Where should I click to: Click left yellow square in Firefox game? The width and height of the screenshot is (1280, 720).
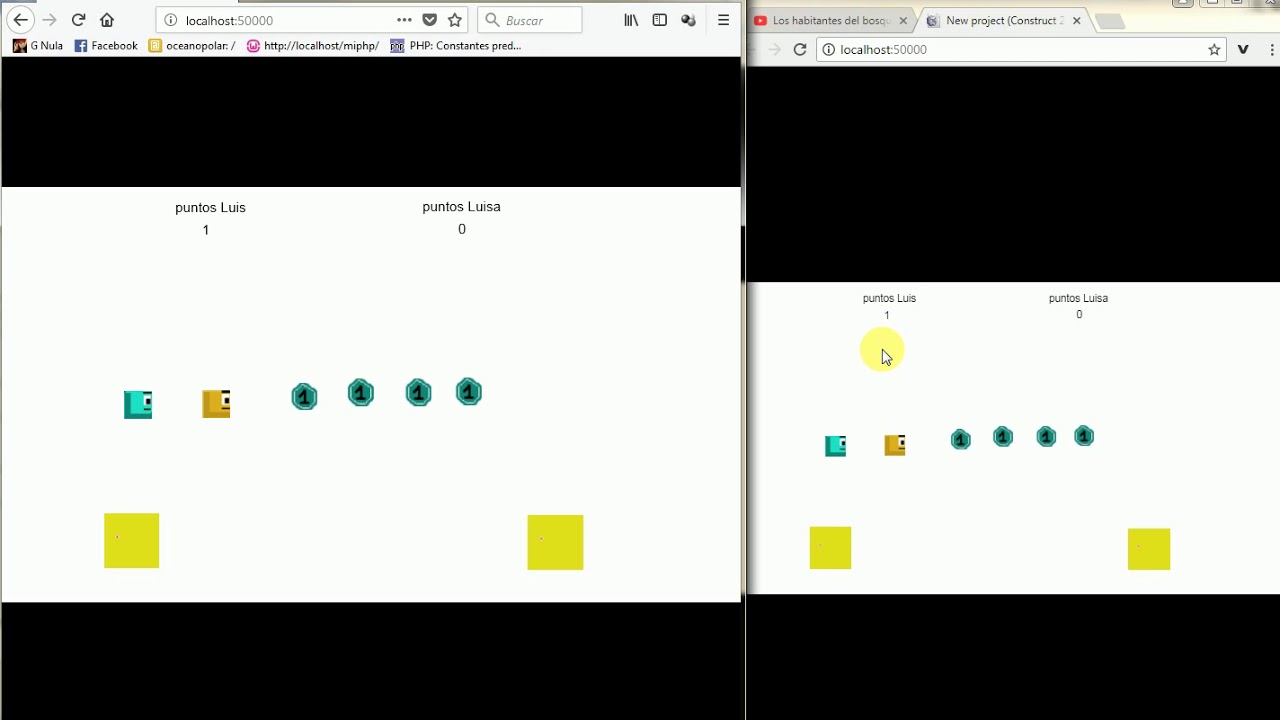pos(131,541)
